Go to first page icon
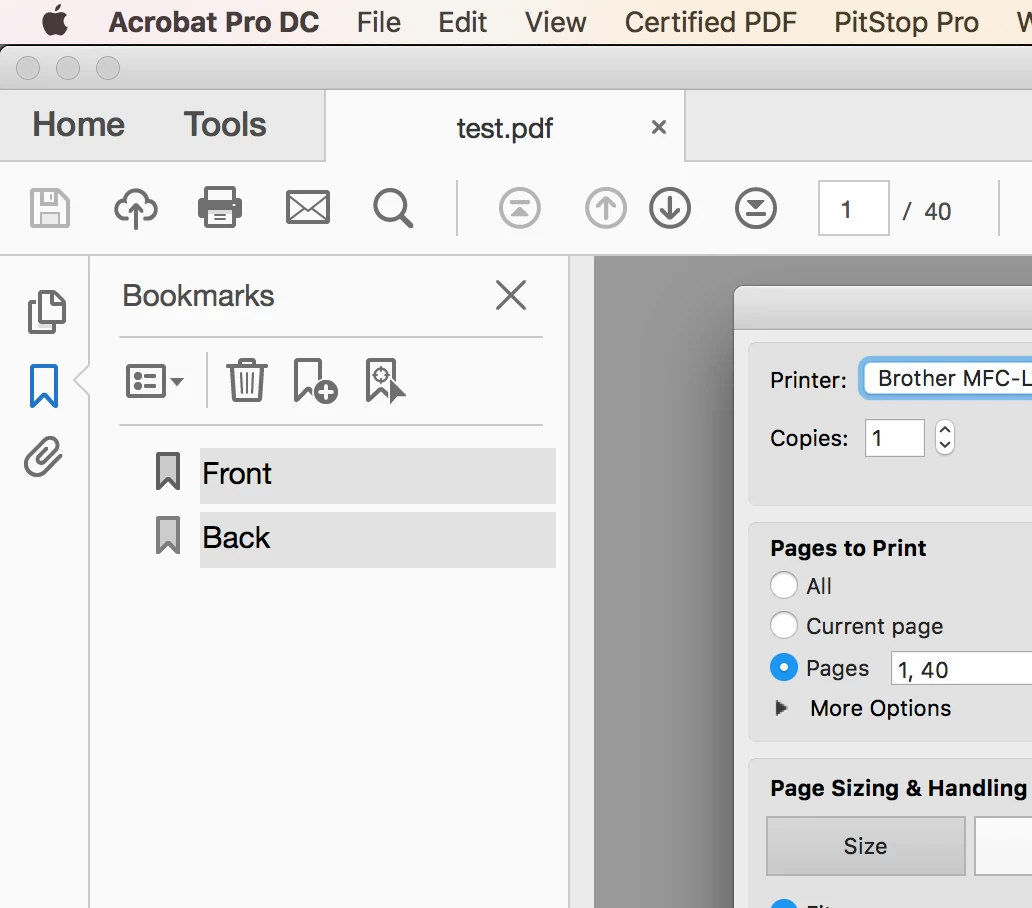The height and width of the screenshot is (908, 1032). click(x=519, y=209)
